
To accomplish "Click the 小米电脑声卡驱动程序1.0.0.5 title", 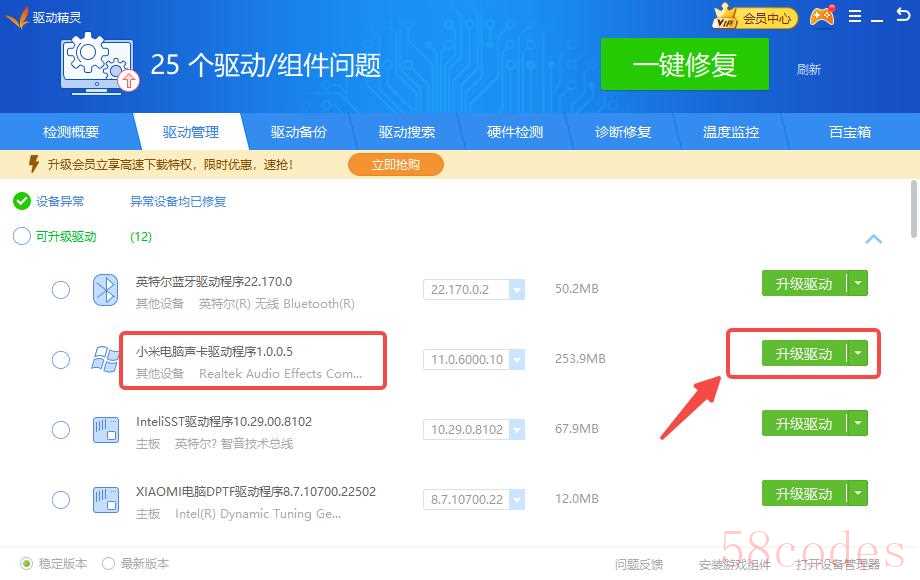I will pos(214,351).
